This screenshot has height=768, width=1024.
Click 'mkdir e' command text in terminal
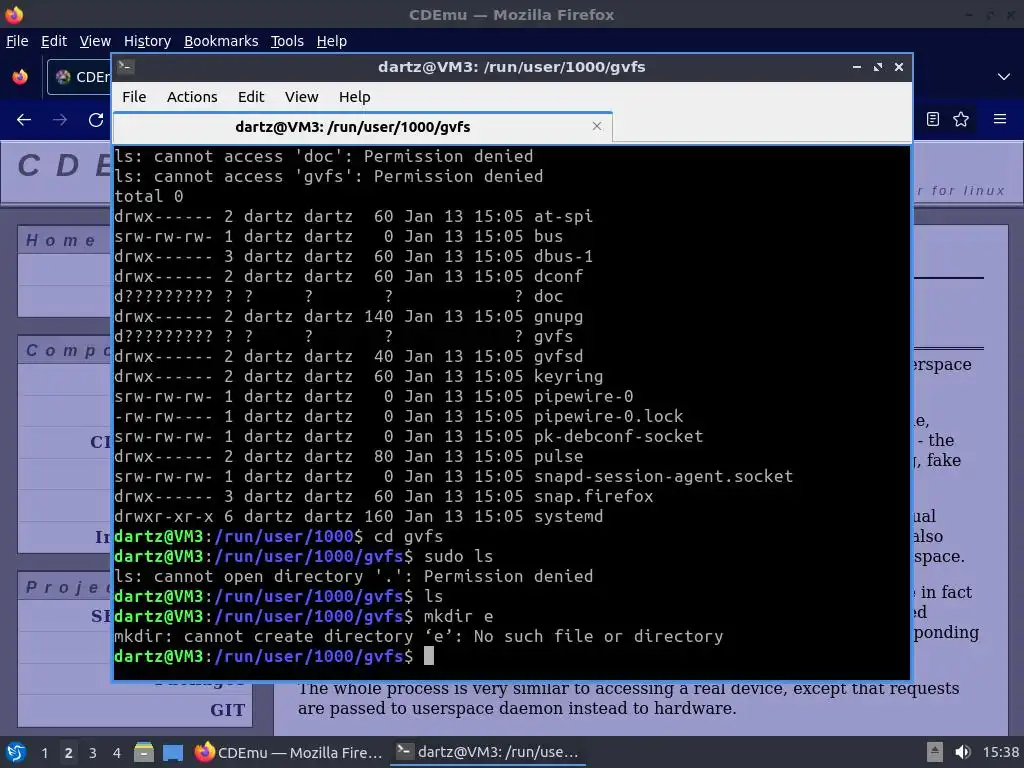458,616
